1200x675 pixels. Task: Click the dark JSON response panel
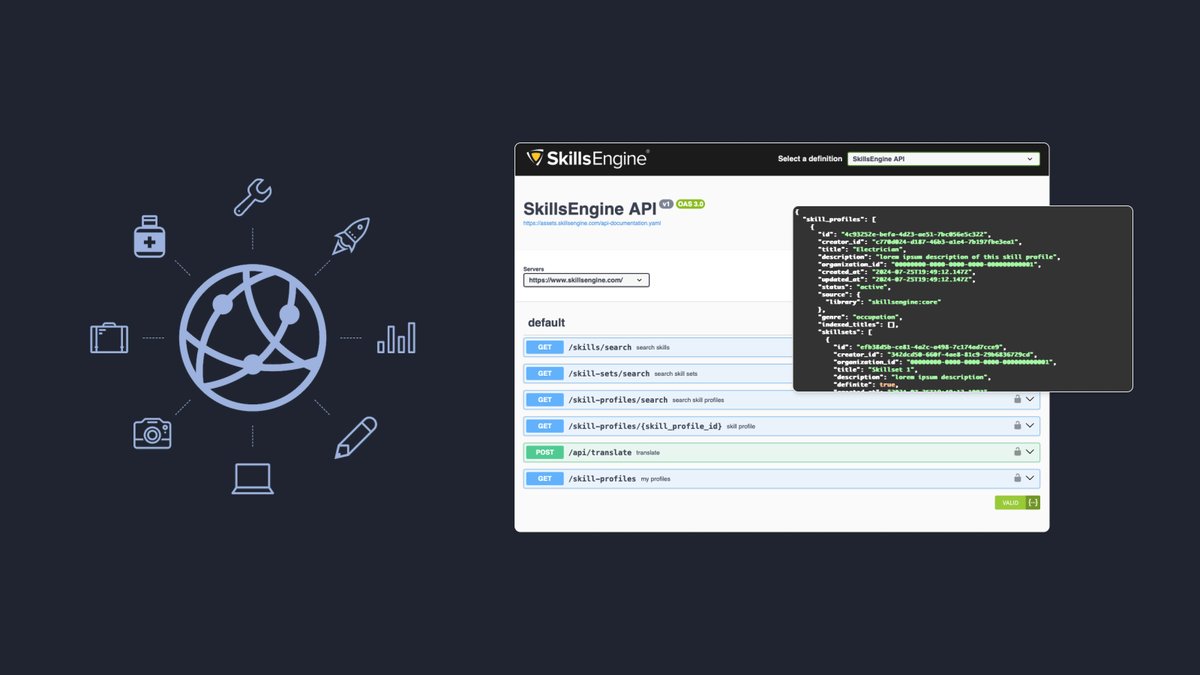coord(962,298)
